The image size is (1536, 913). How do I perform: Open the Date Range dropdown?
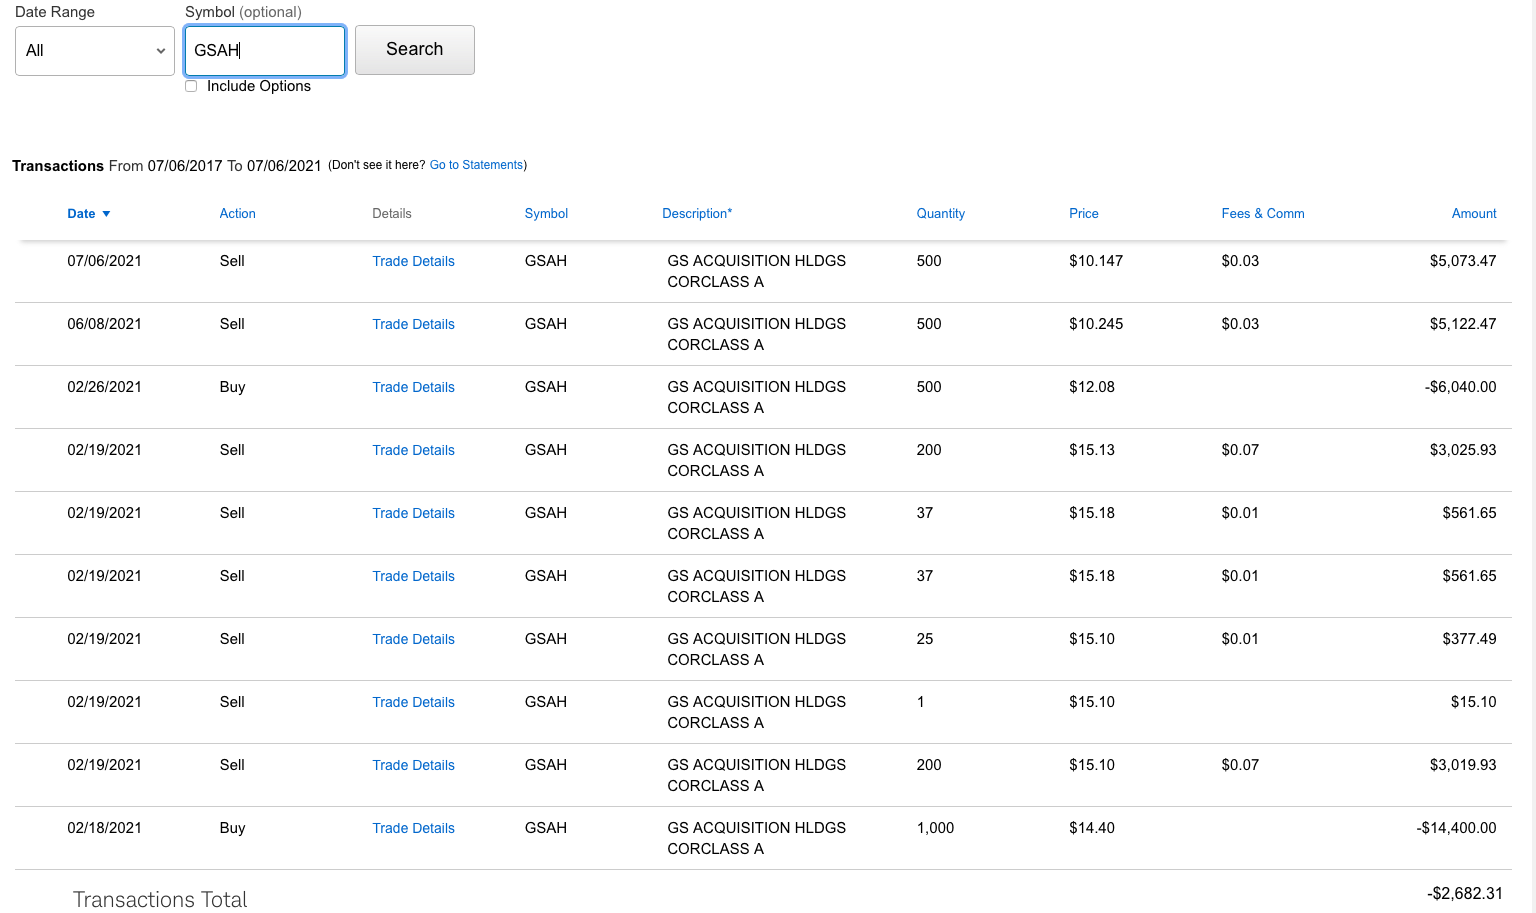tap(95, 51)
